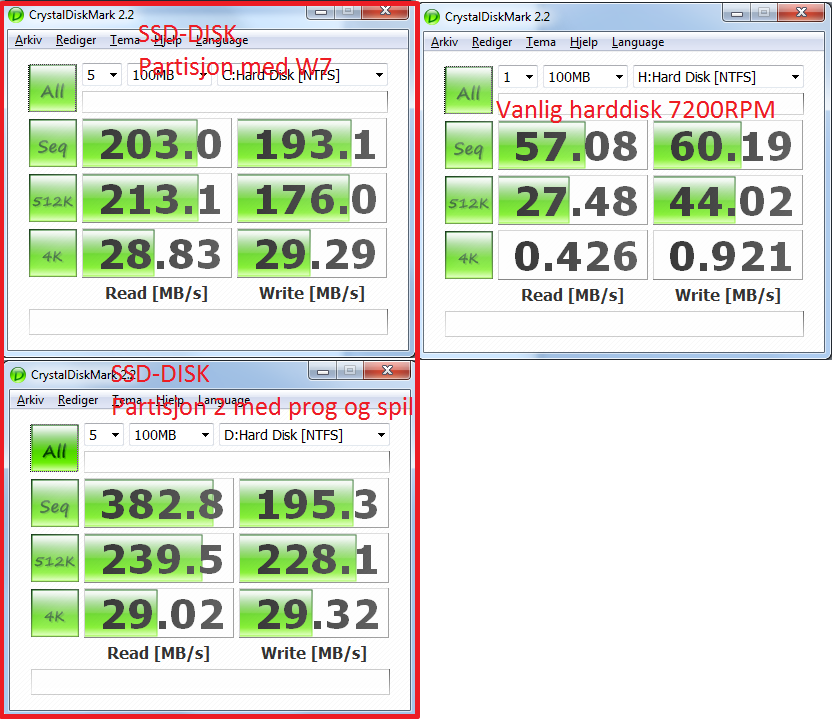Click Seq write result 60.19
This screenshot has height=719, width=836.
728,145
